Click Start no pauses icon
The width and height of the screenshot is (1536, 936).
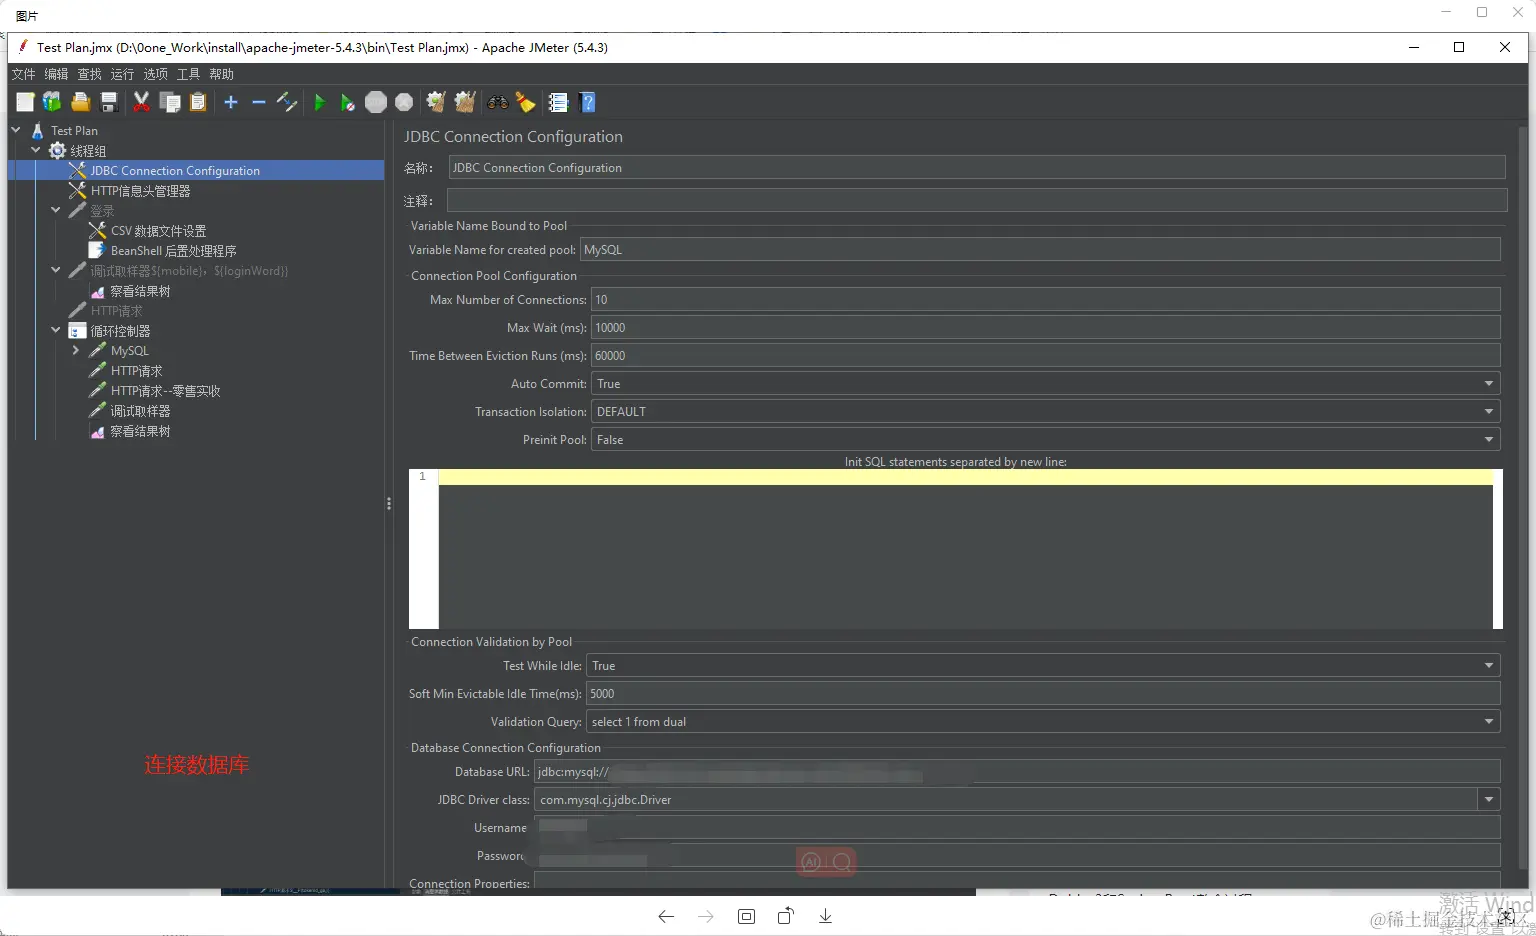click(x=347, y=102)
